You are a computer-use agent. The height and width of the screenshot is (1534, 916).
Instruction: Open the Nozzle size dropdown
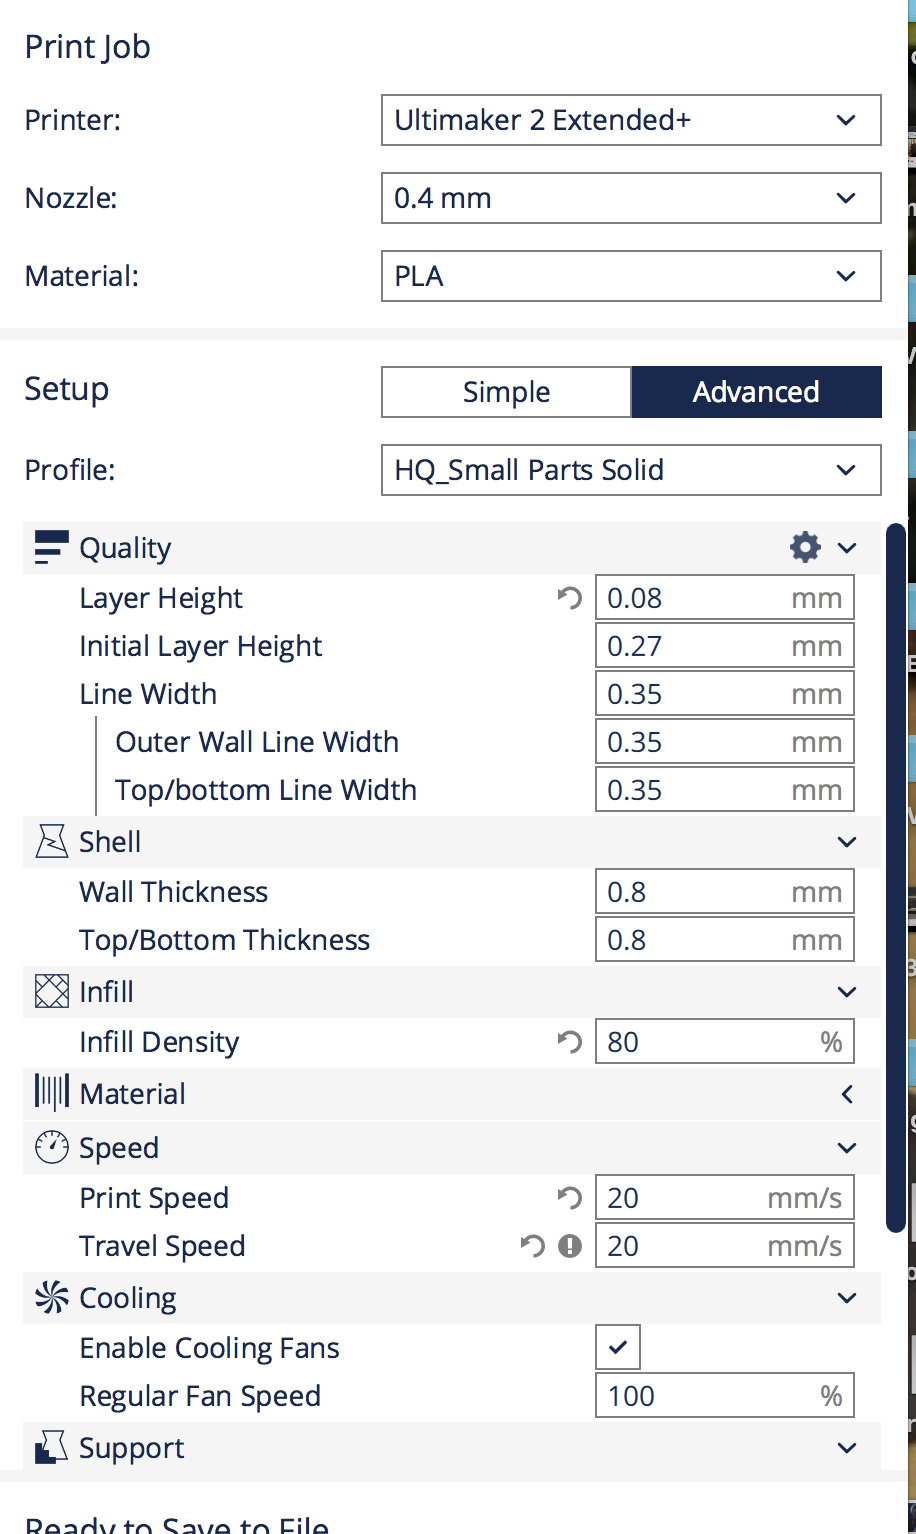[631, 198]
